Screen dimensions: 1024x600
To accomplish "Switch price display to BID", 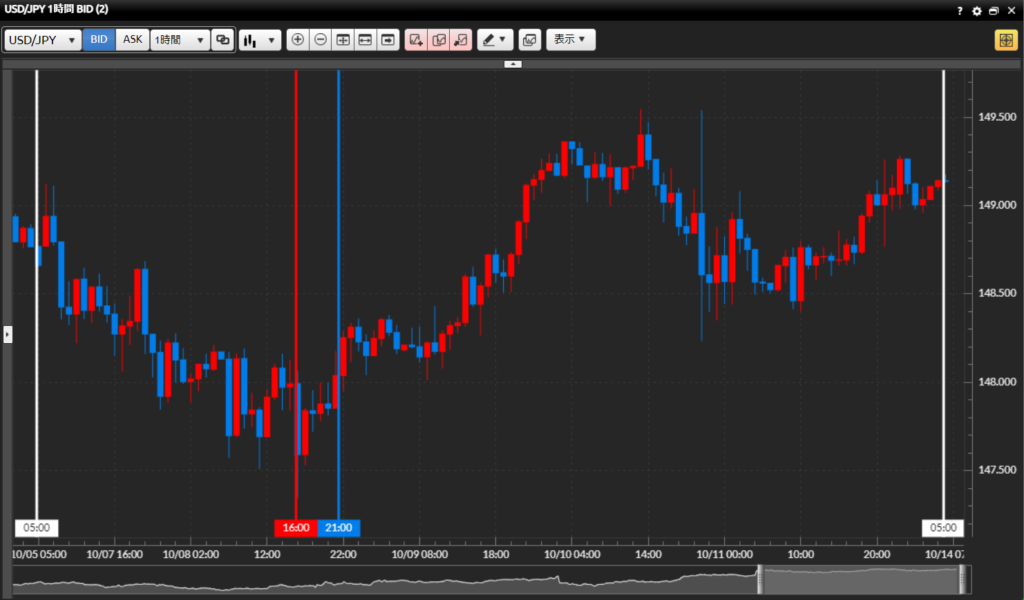I will coord(99,40).
